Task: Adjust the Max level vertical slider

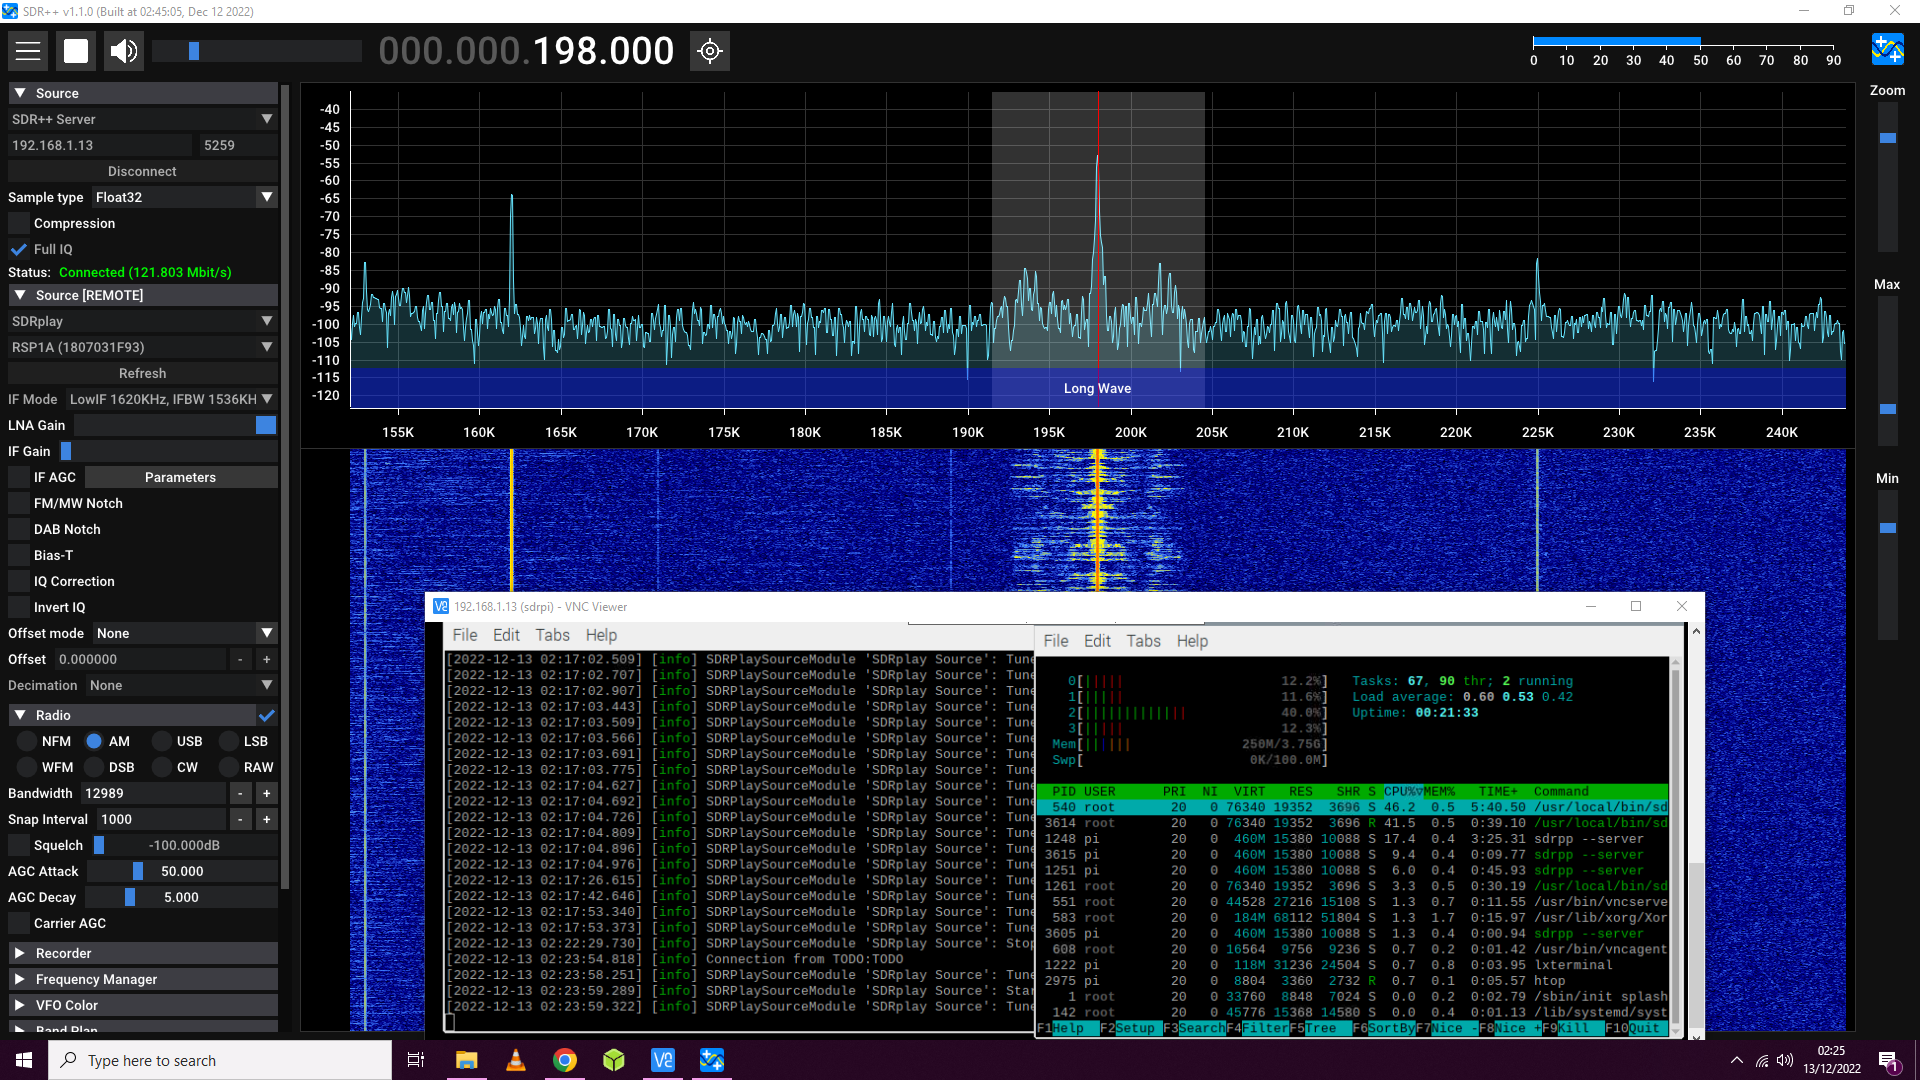Action: [1888, 370]
